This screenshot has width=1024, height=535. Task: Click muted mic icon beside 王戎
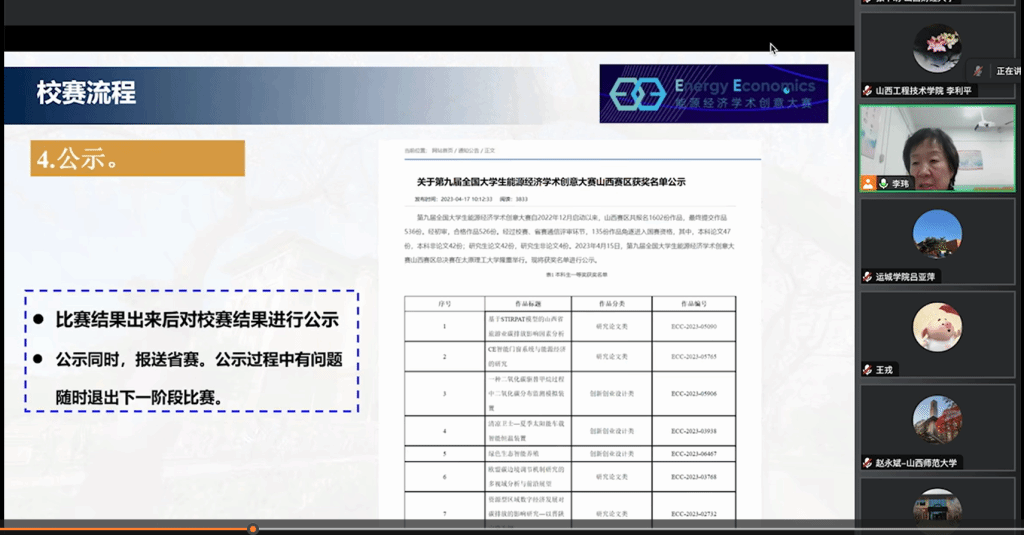(867, 369)
